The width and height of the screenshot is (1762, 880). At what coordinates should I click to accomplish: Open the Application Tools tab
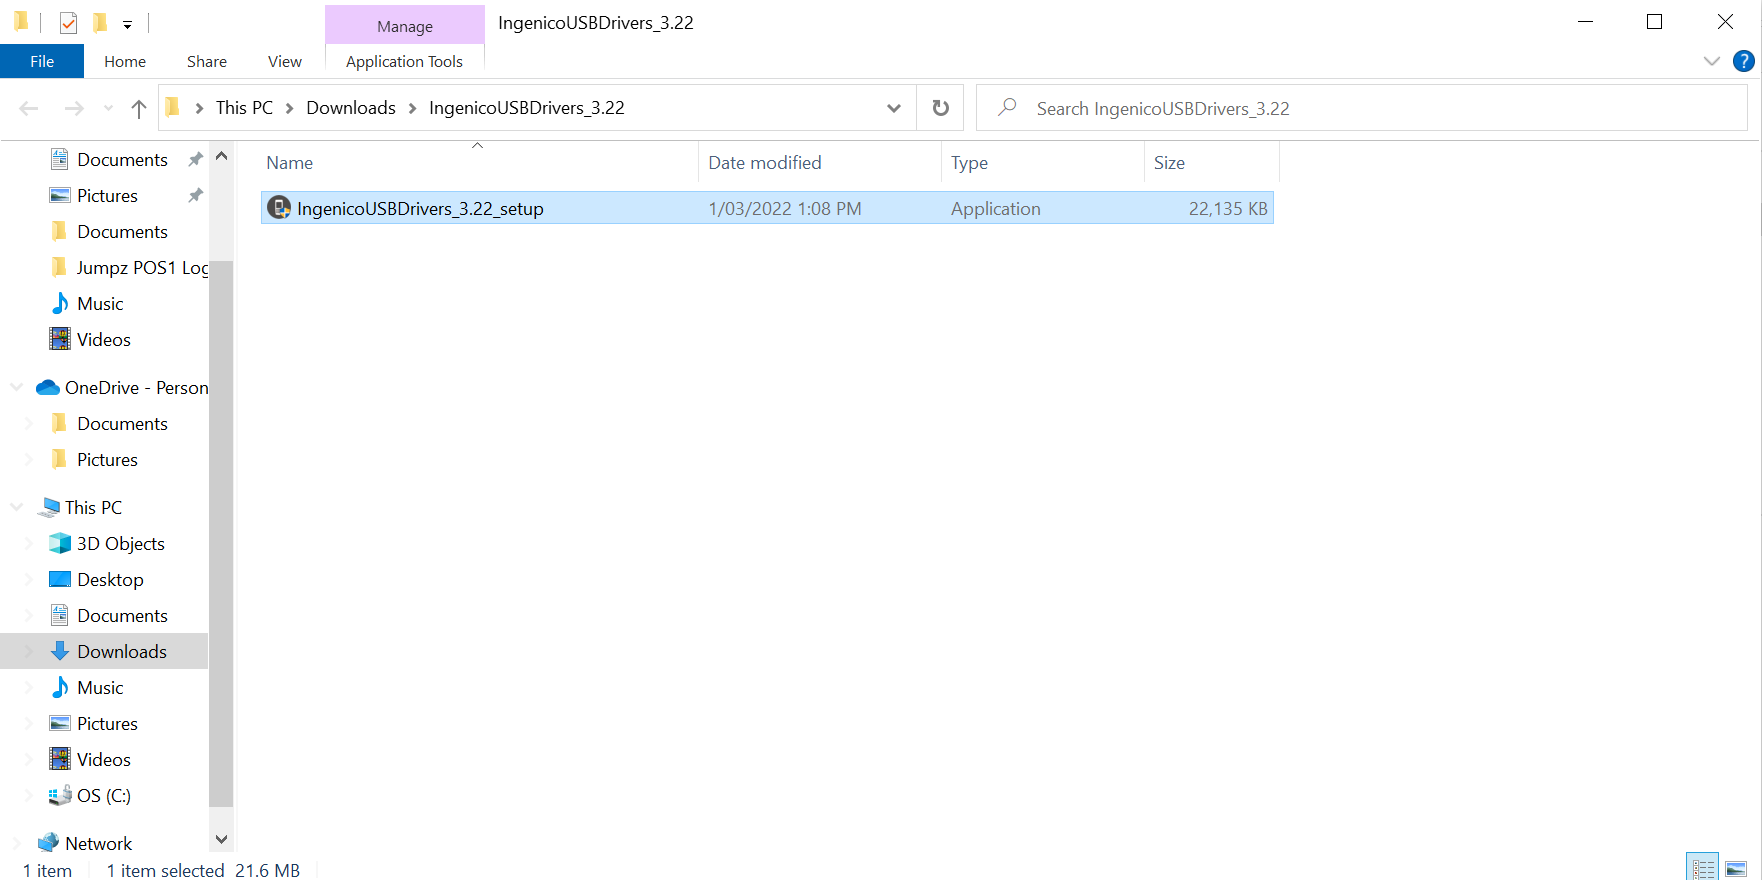pos(404,61)
